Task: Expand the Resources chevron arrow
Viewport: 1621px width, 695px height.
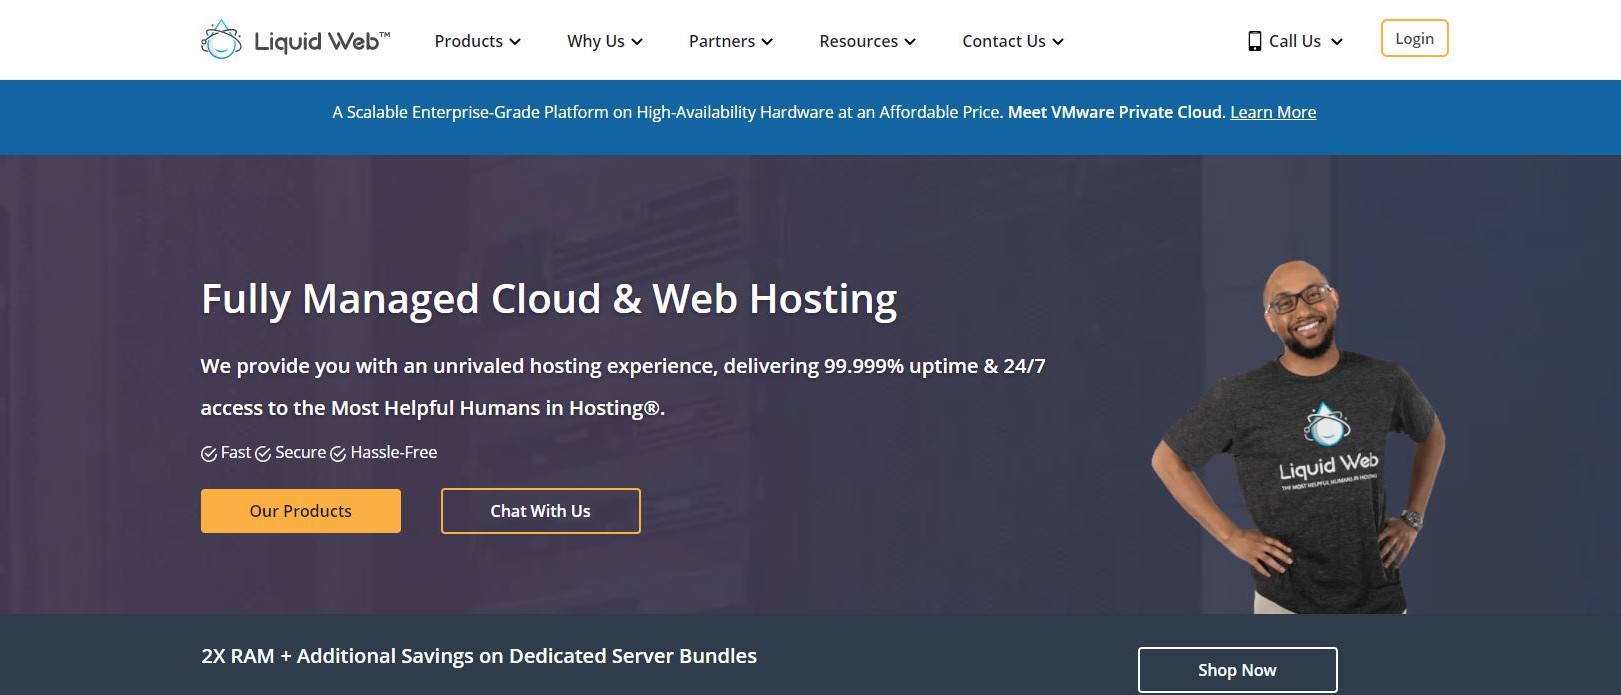Action: (910, 42)
